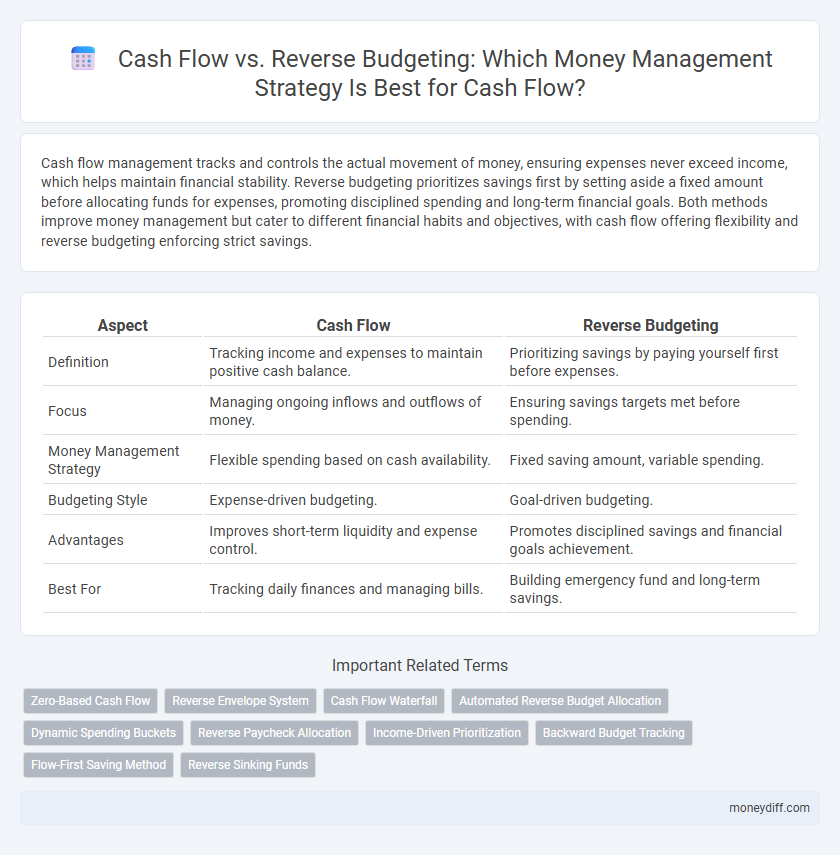This screenshot has height=855, width=840.
Task: Open Automated Reverse Budget Allocation tag
Action: tap(560, 701)
